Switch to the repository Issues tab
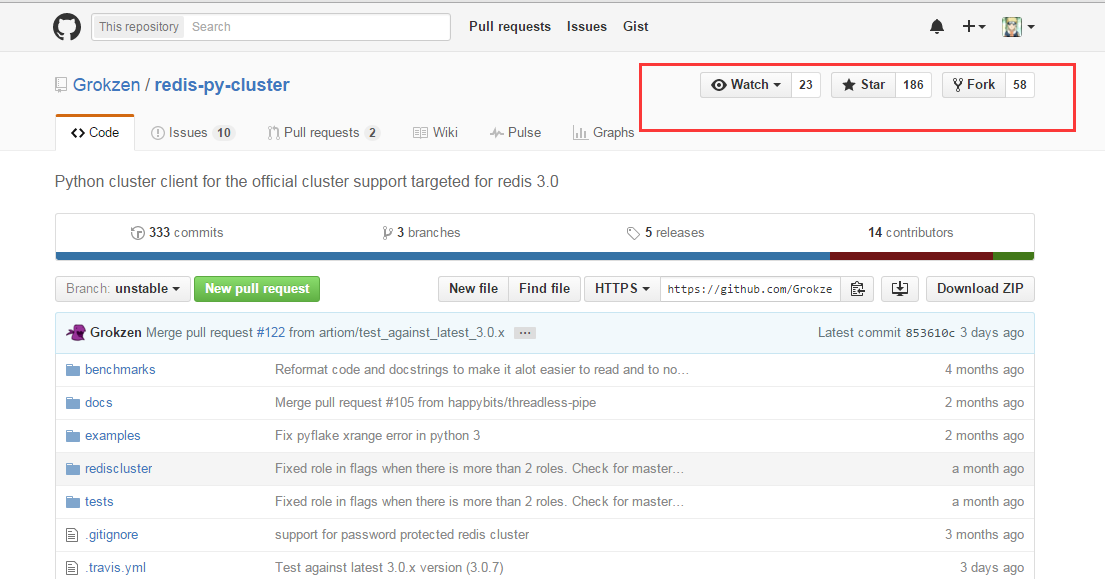Screen dimensions: 1105x579 [192, 132]
